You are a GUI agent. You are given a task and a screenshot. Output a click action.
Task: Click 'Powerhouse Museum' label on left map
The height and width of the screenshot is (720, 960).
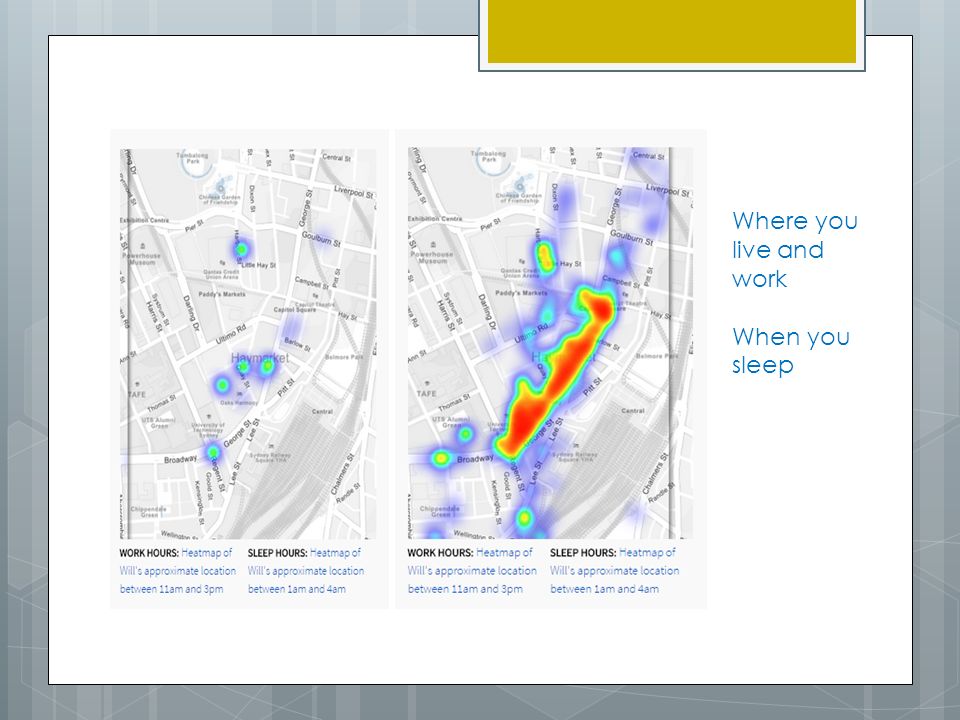click(142, 259)
